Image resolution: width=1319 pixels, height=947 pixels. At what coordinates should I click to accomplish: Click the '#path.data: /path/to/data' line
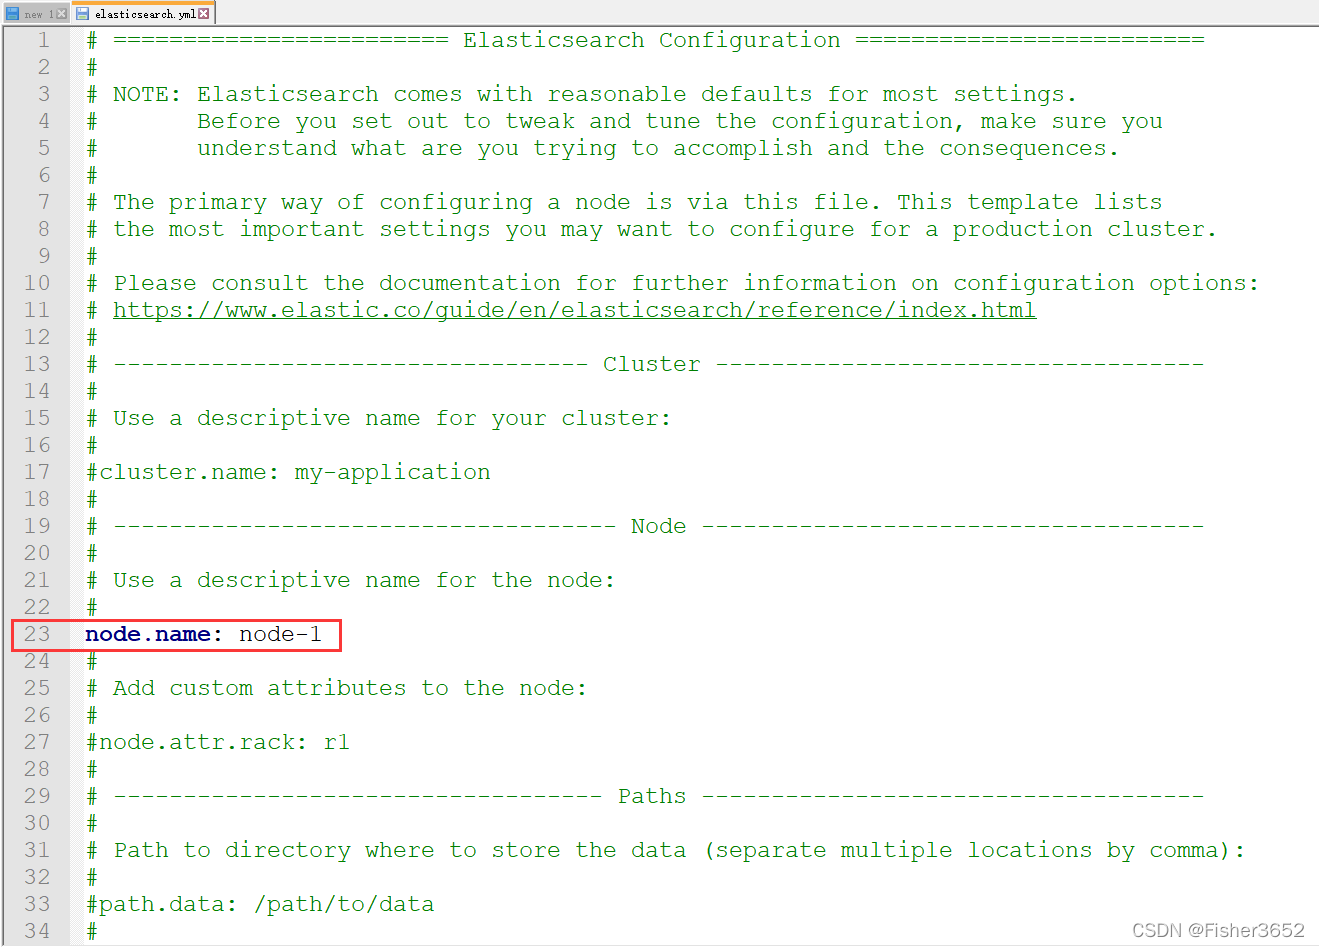260,904
